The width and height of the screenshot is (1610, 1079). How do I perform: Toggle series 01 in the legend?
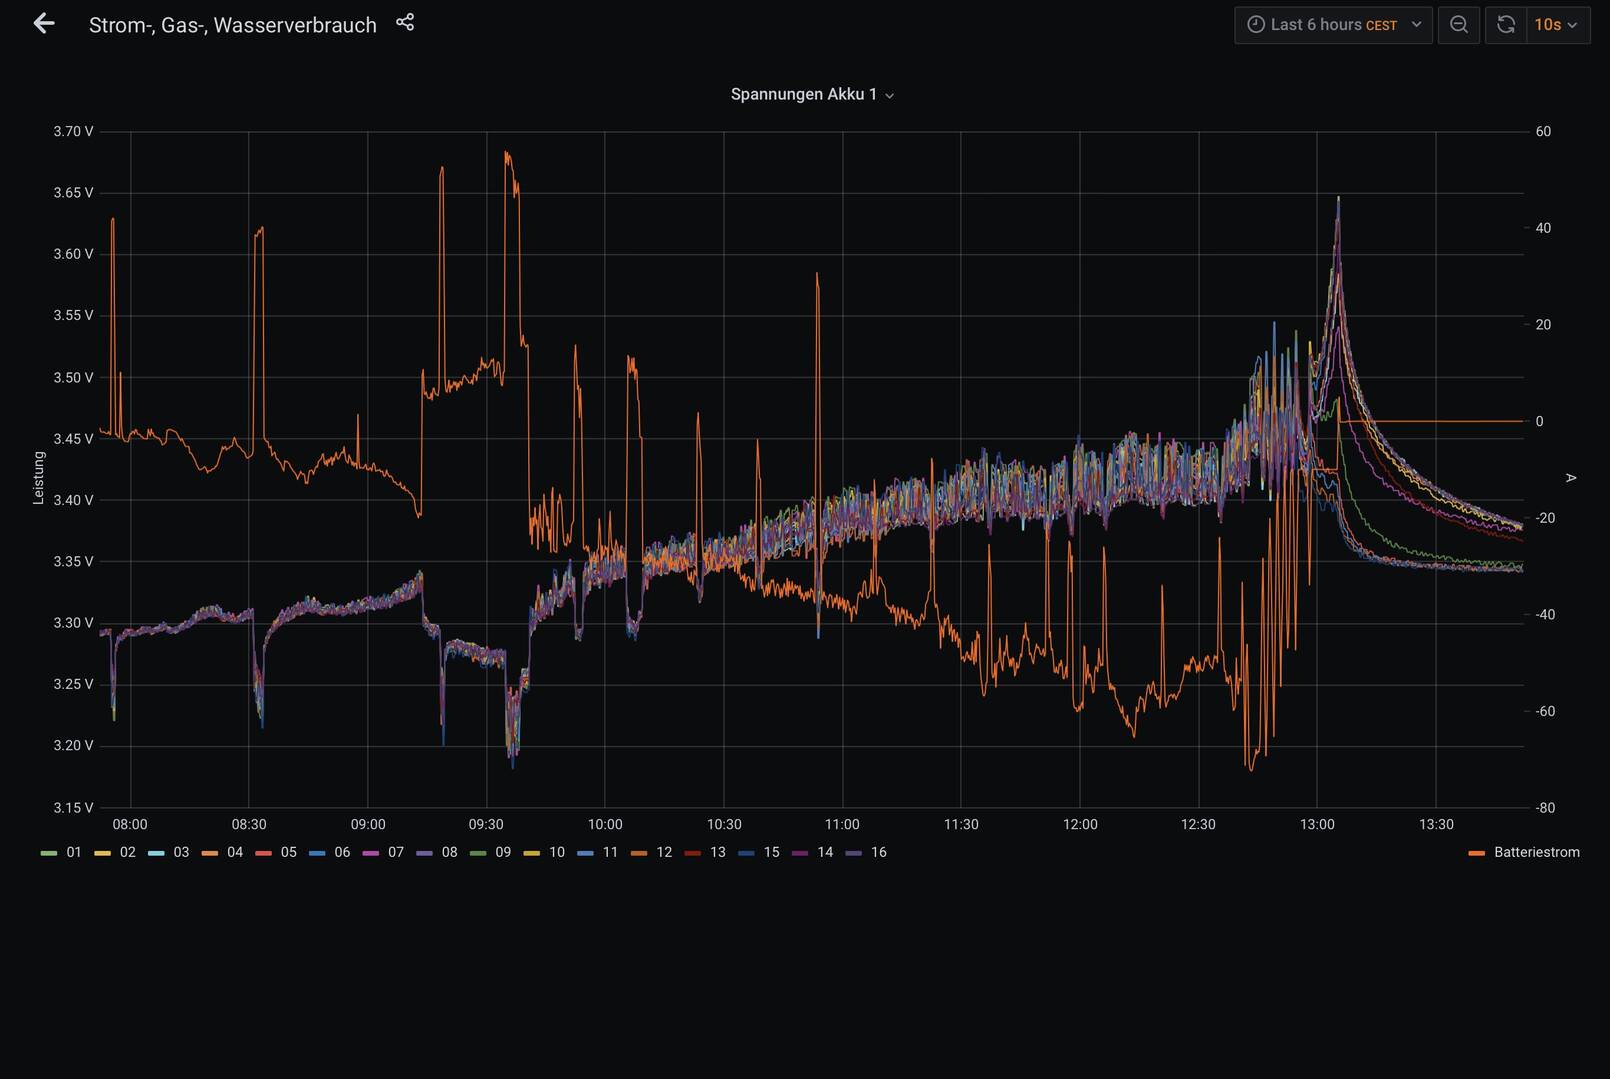(62, 852)
